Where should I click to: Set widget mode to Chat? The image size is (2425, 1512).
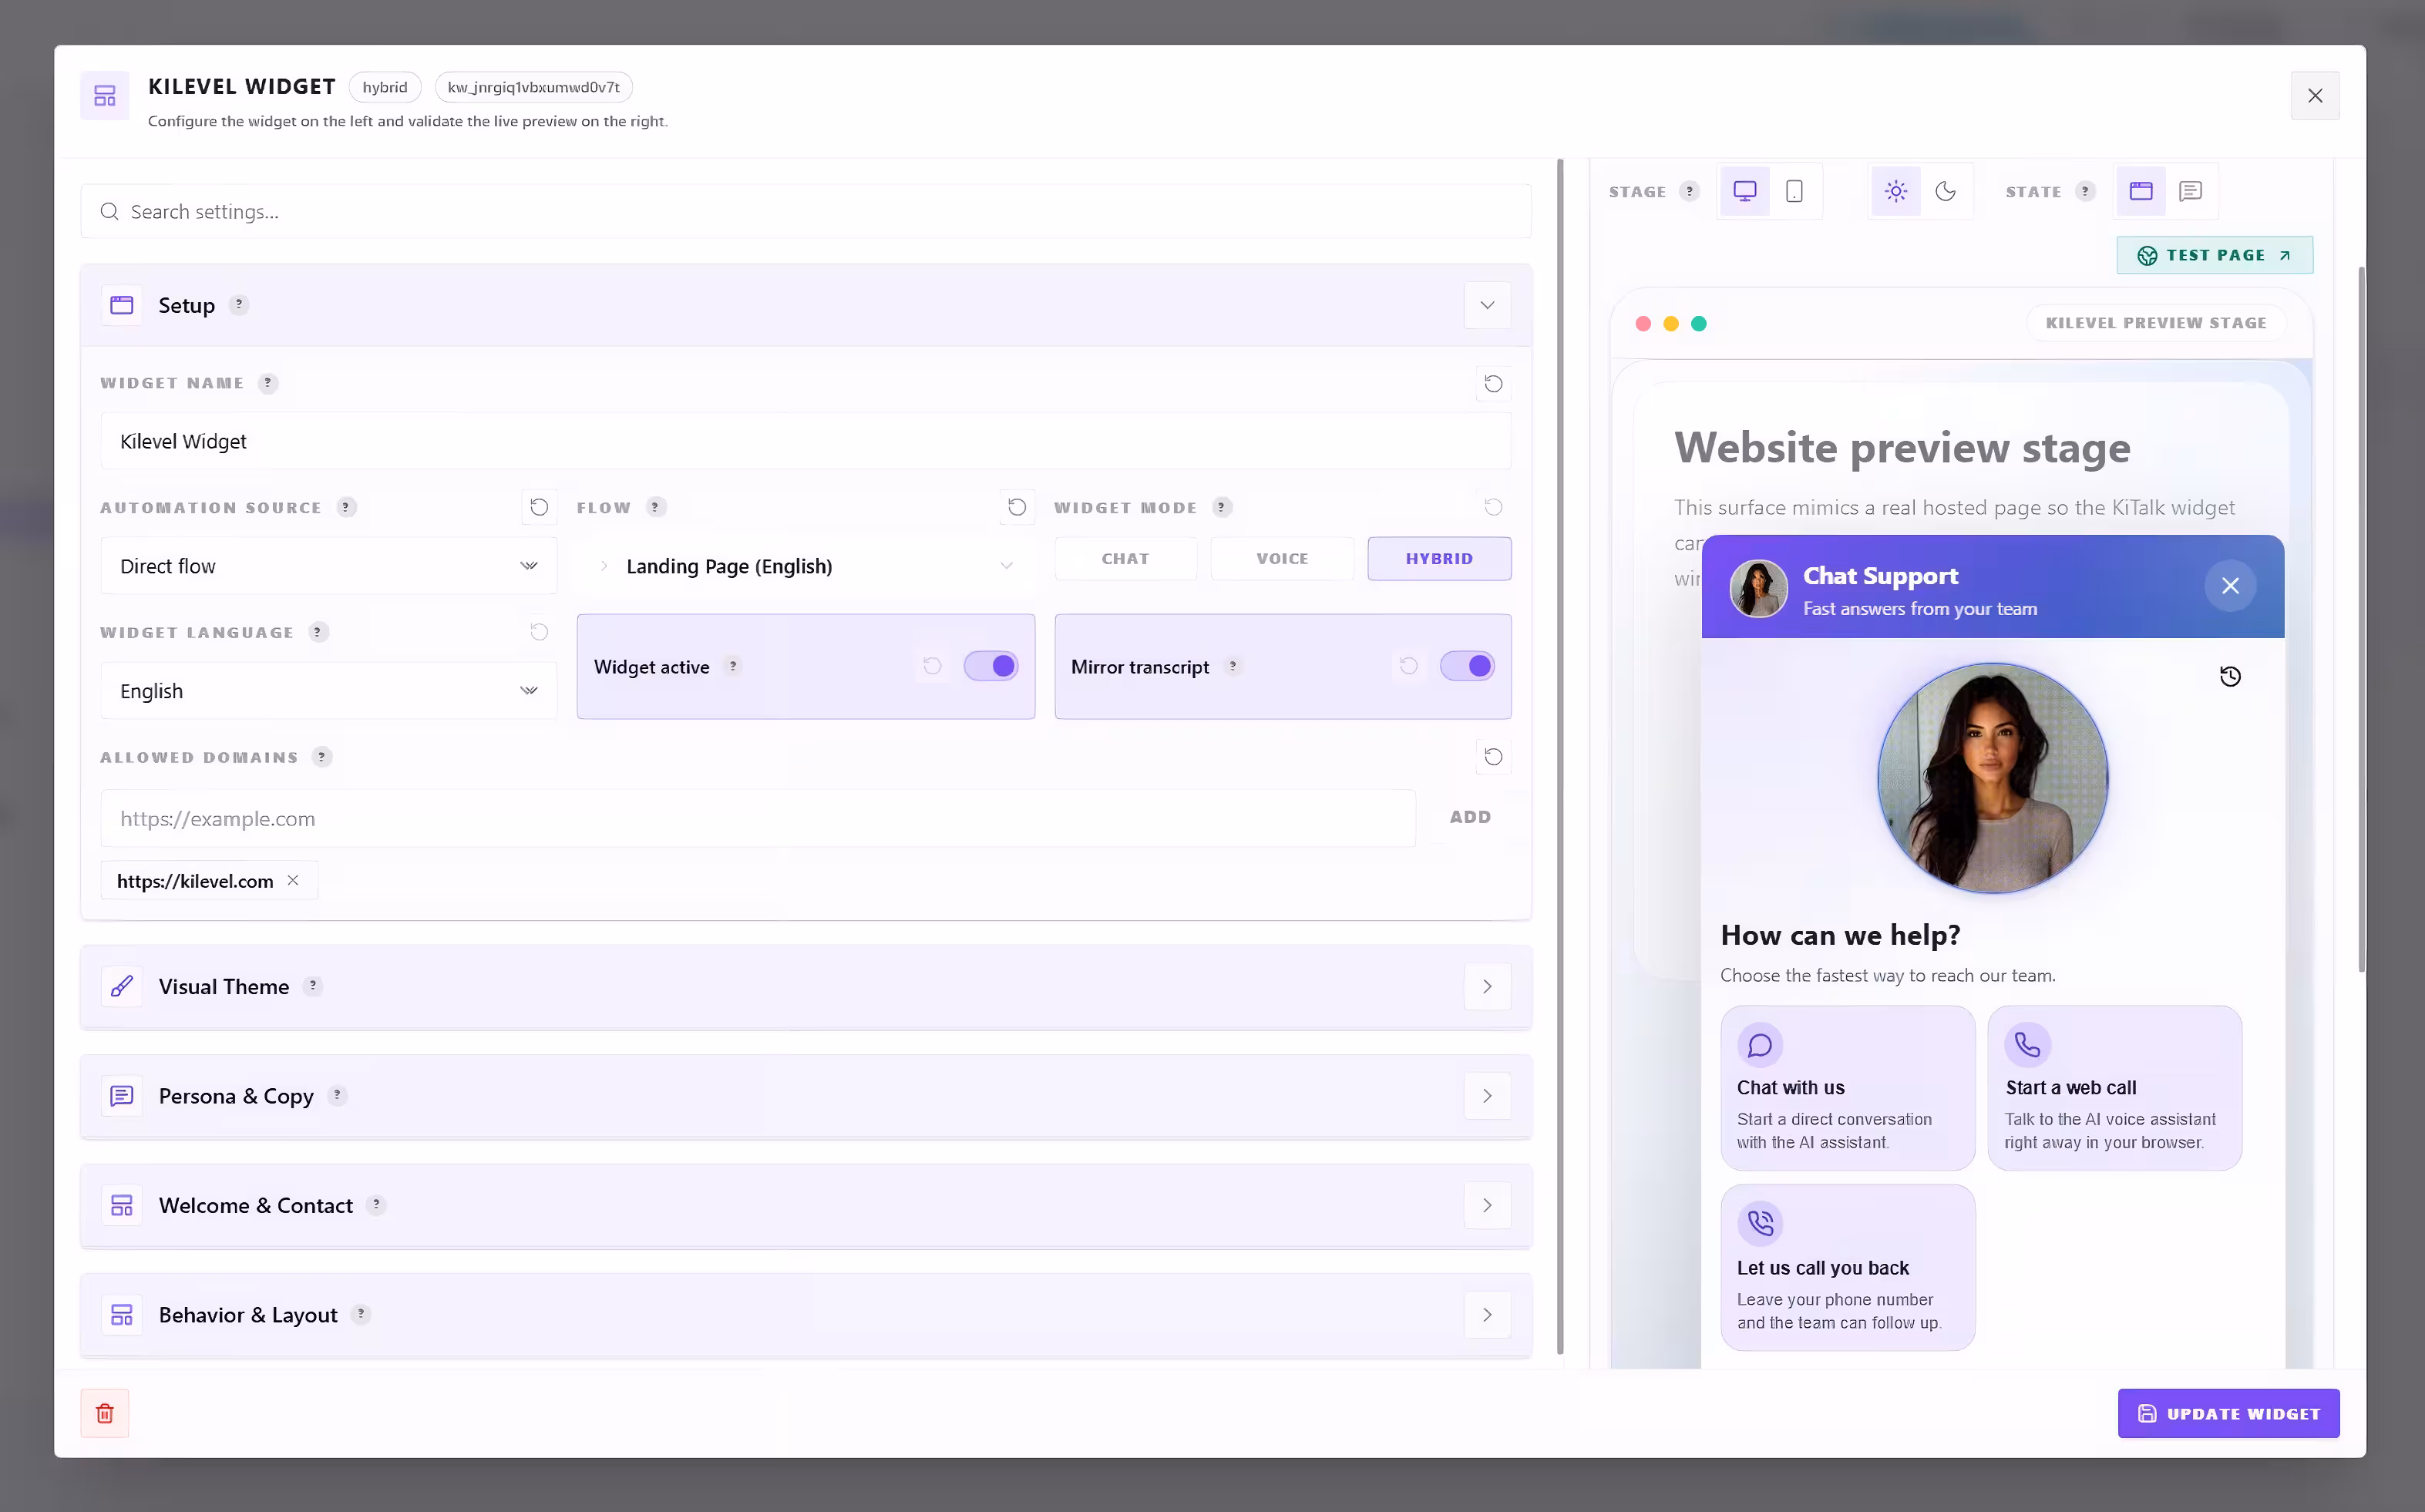click(1125, 559)
